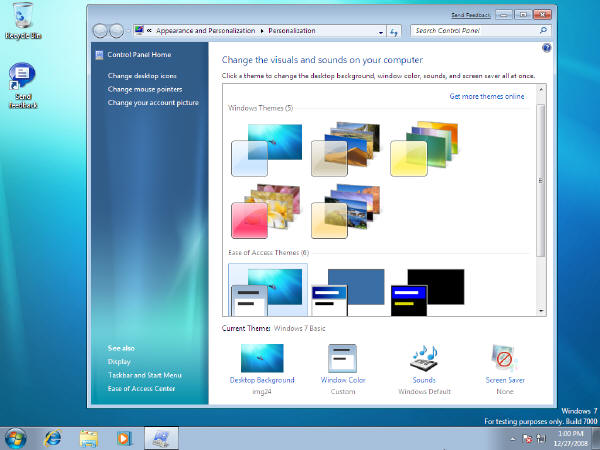Click the theme list scroll down arrow
The image size is (600, 450).
click(541, 311)
